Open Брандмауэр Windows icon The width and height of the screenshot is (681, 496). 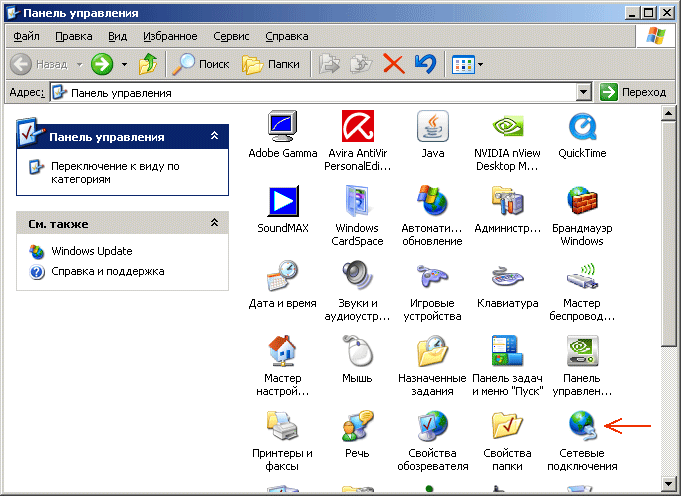(x=582, y=202)
